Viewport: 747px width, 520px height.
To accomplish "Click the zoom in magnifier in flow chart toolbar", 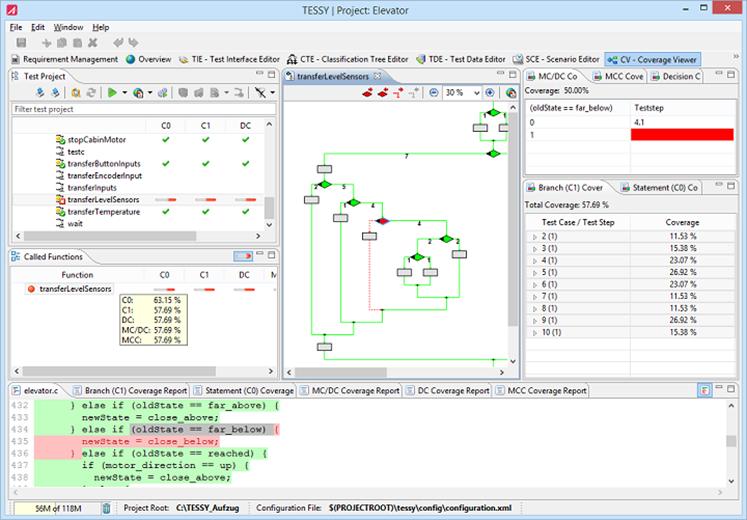I will point(490,93).
